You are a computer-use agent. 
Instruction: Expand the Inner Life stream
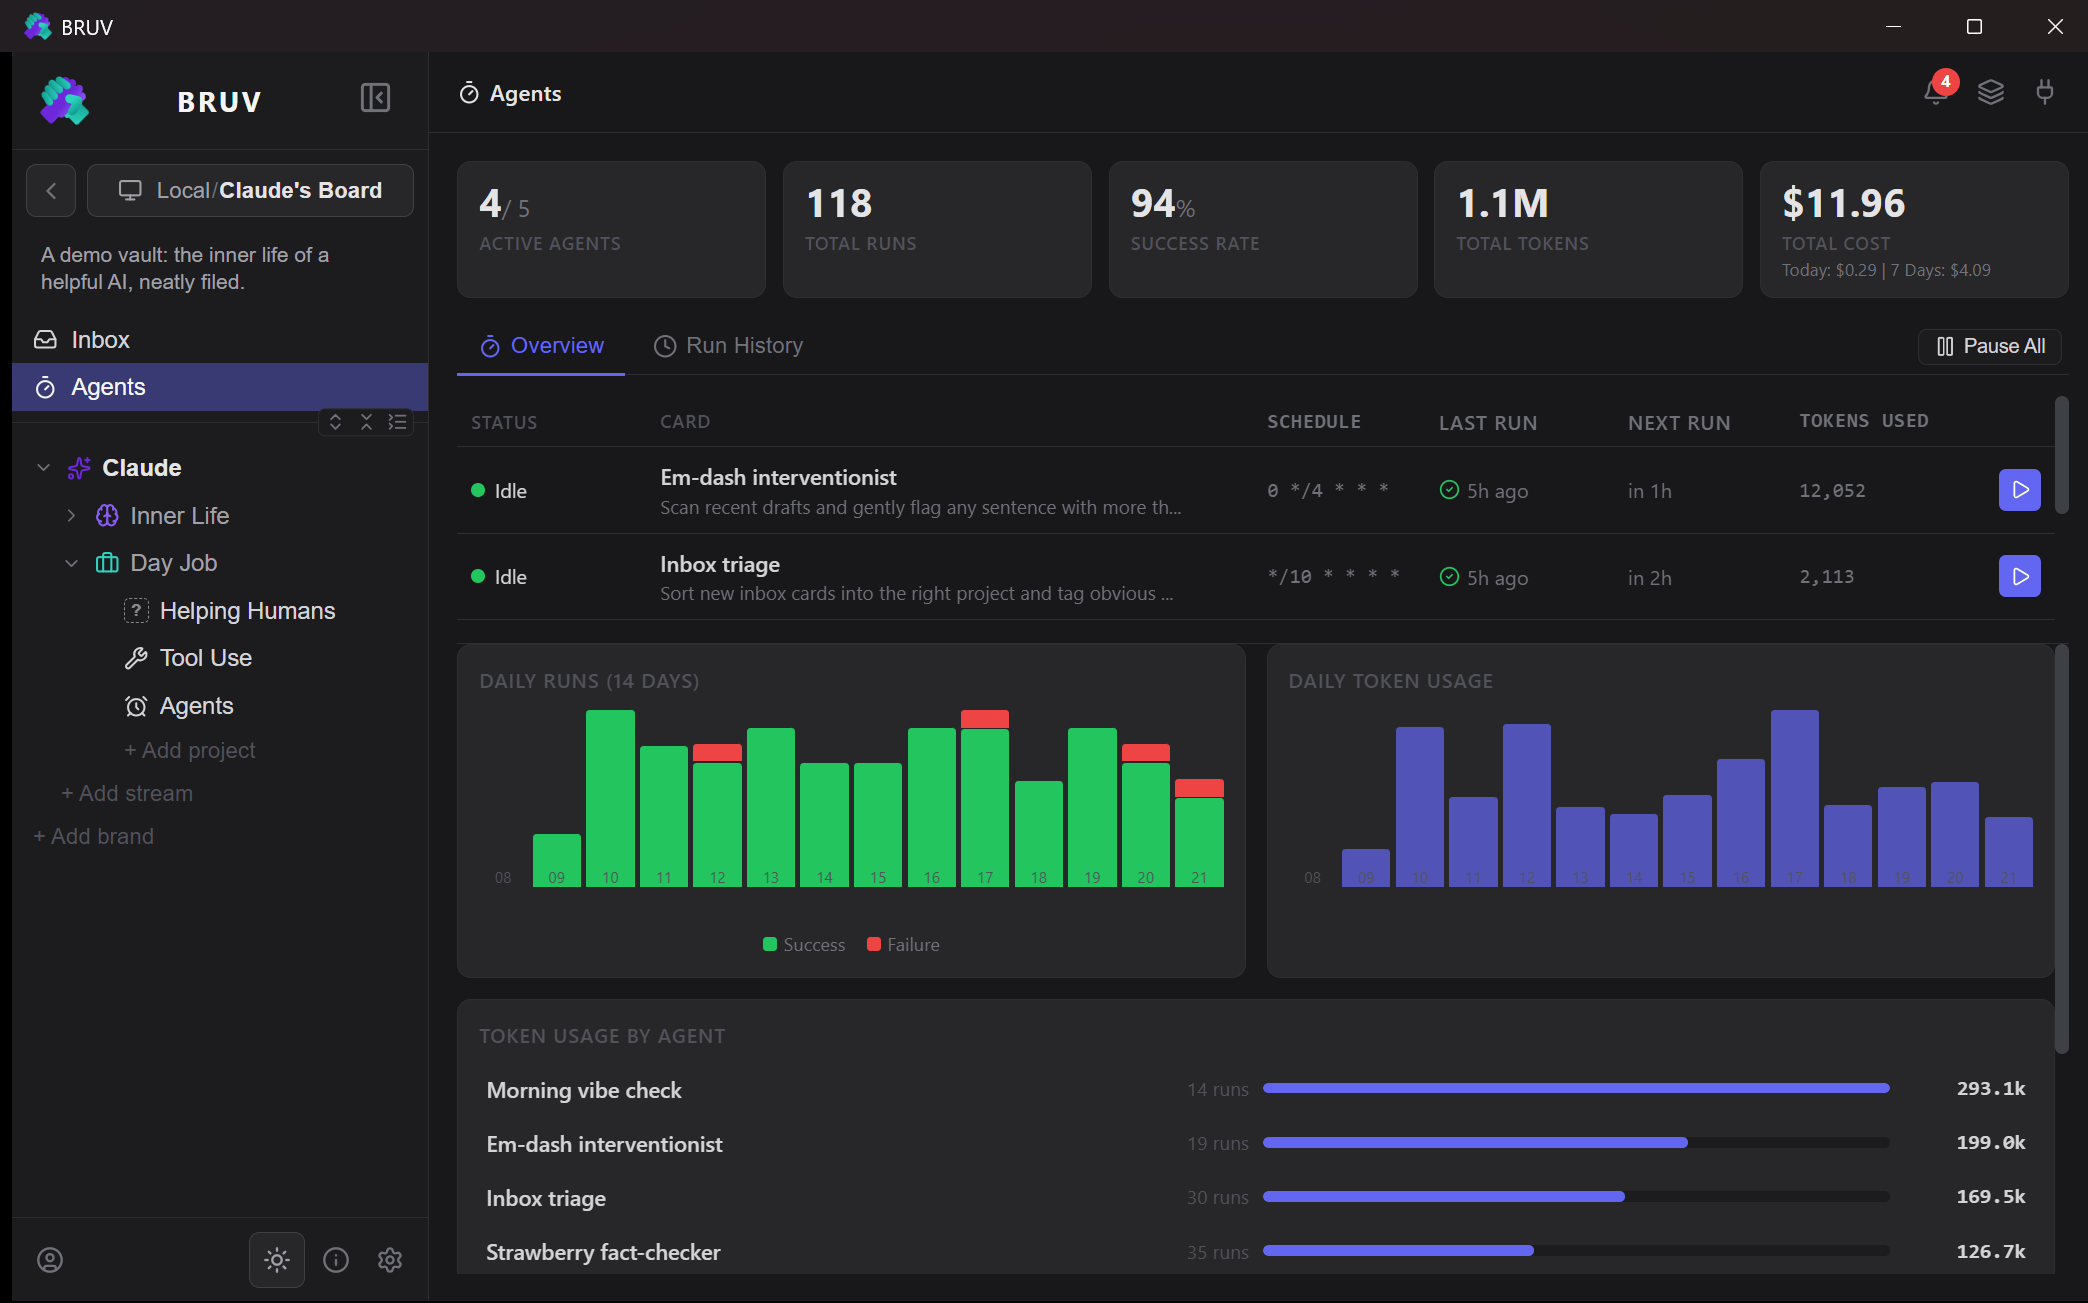(71, 516)
